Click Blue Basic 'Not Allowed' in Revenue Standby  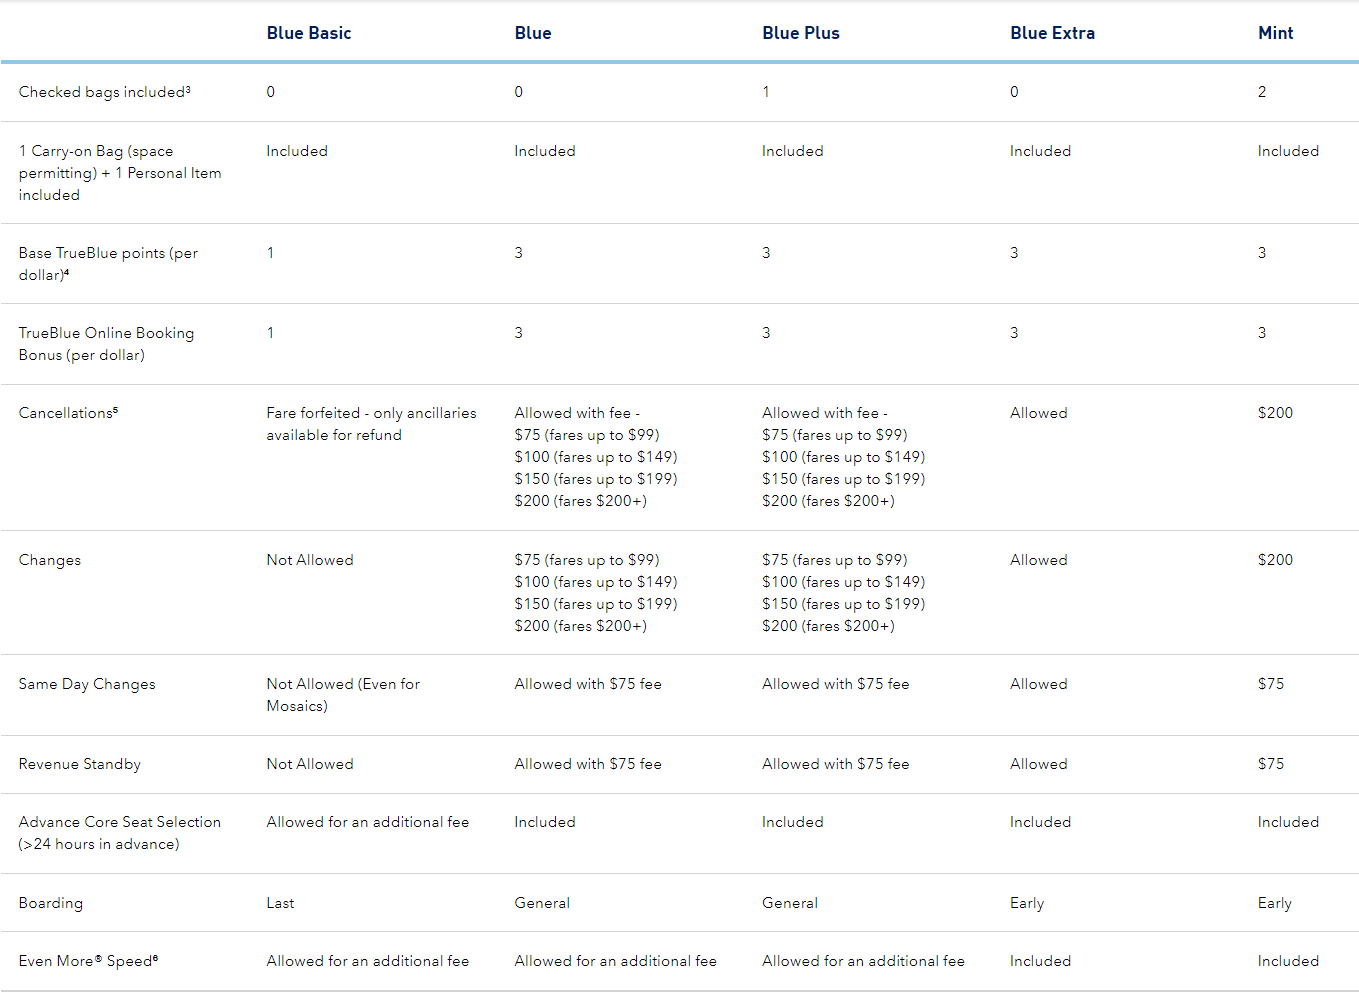point(310,764)
